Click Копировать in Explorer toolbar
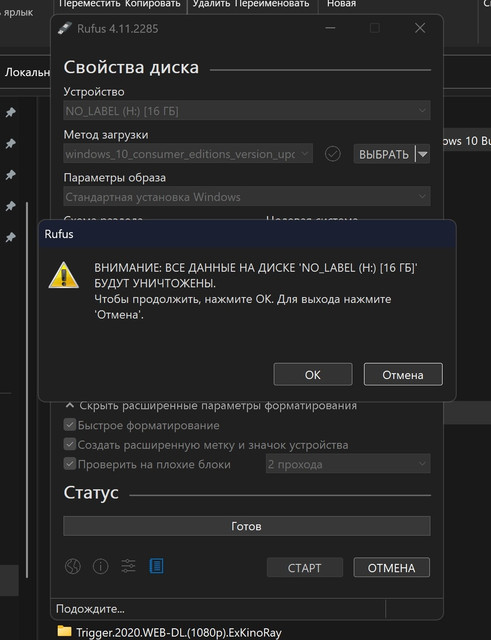Viewport: 491px width, 640px height. (x=153, y=4)
